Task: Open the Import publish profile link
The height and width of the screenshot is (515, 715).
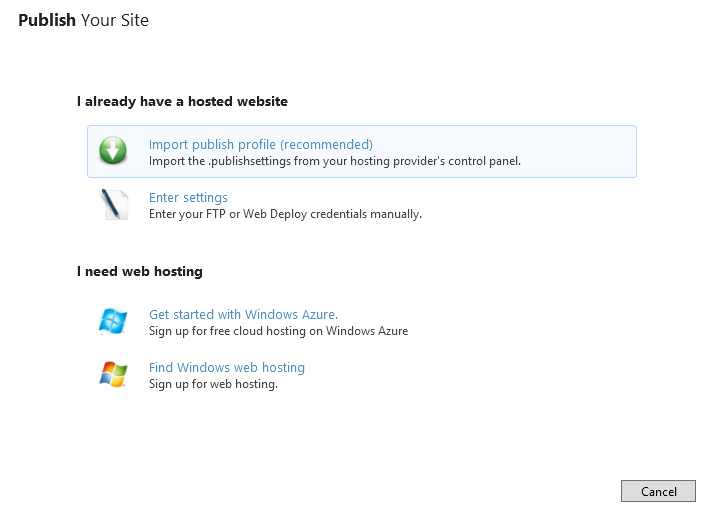Action: [x=260, y=145]
